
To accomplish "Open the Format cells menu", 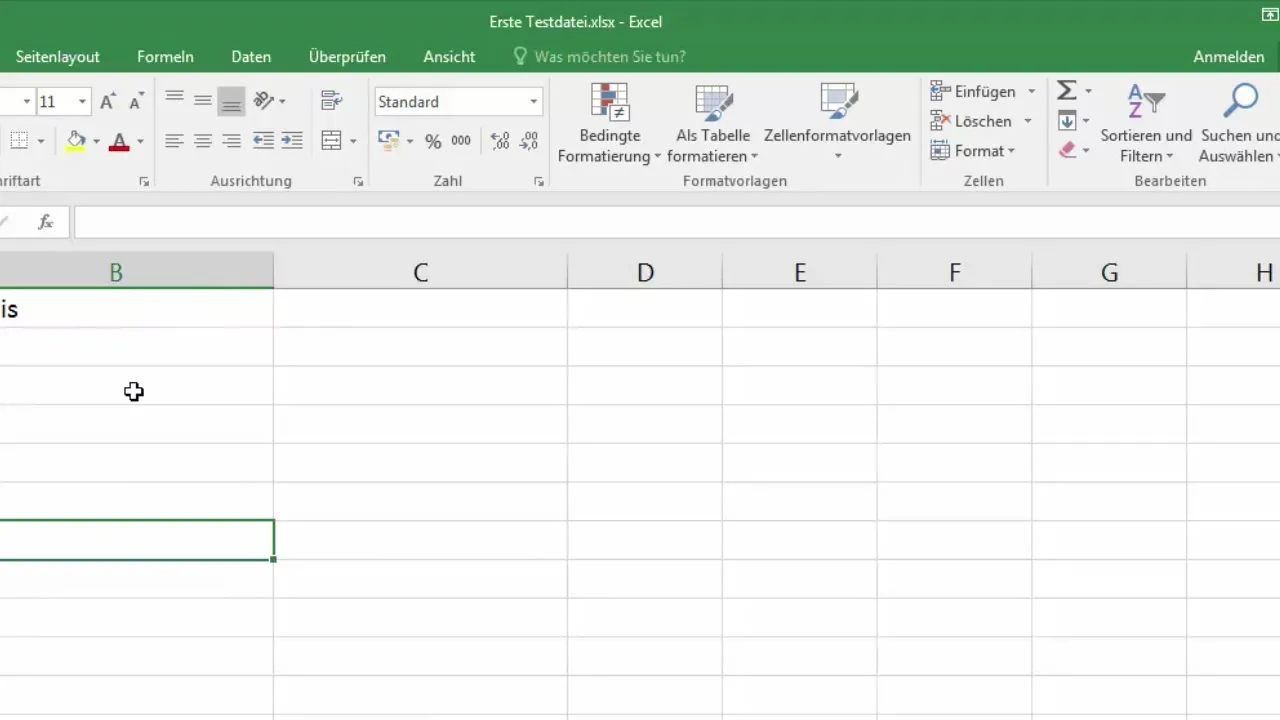I will click(x=973, y=151).
